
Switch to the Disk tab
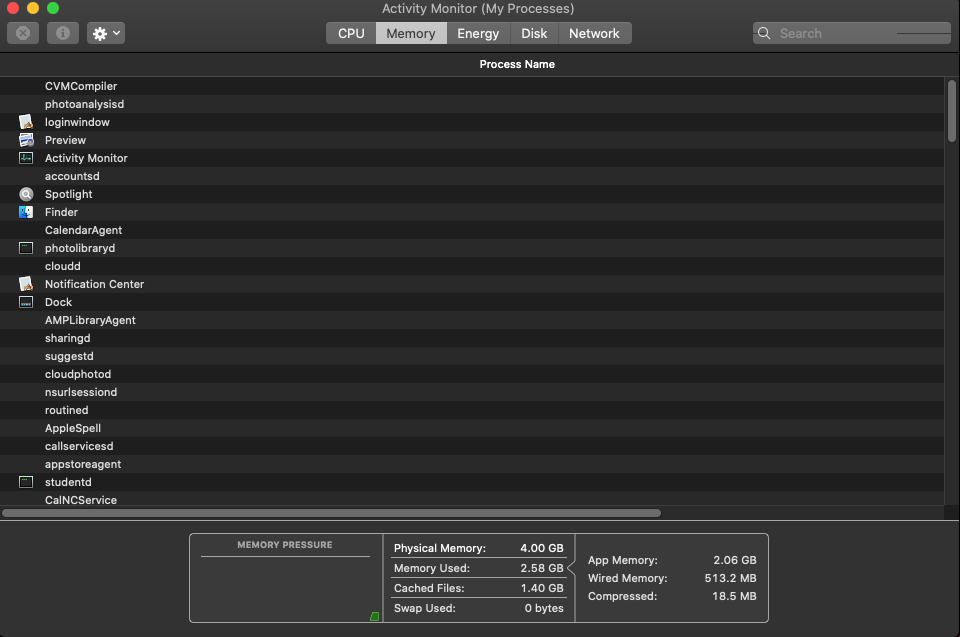534,33
